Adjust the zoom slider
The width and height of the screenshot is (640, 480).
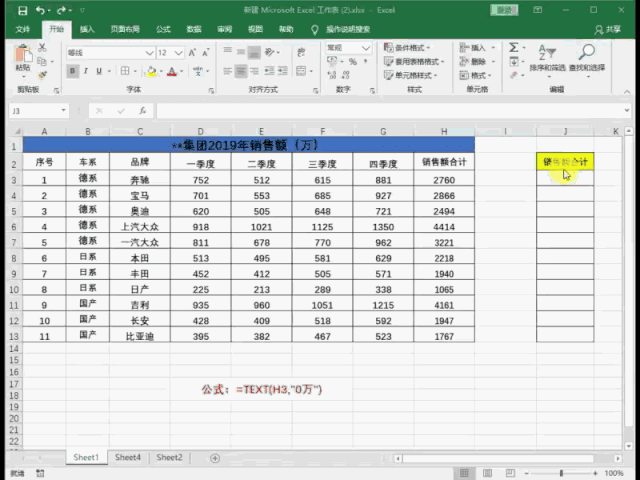pos(561,473)
